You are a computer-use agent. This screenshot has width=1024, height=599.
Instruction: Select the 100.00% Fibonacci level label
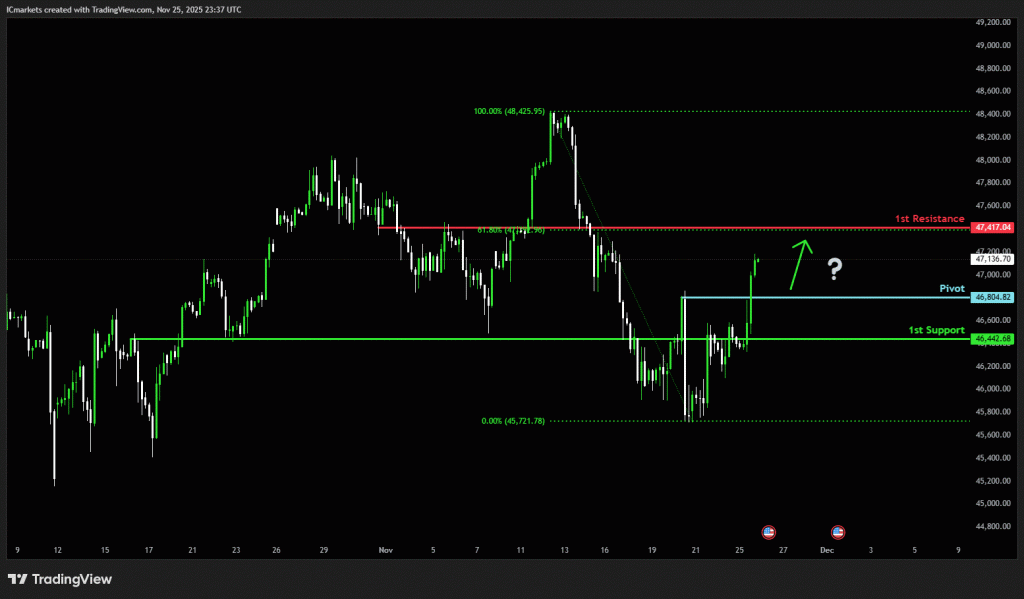click(x=509, y=111)
